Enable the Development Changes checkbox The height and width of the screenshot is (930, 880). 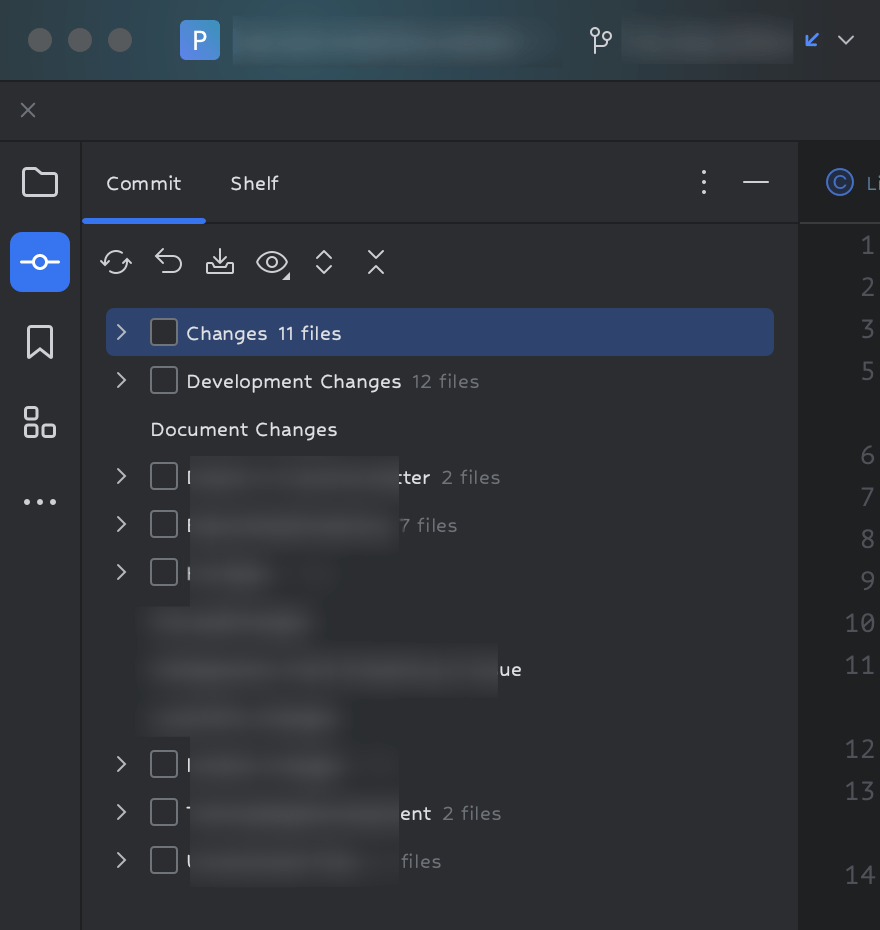pyautogui.click(x=164, y=380)
